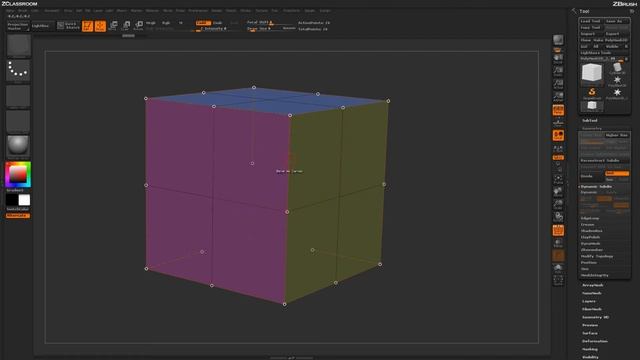Image resolution: width=640 pixels, height=360 pixels.
Task: Expand the ZRemesher section
Action: tap(592, 250)
